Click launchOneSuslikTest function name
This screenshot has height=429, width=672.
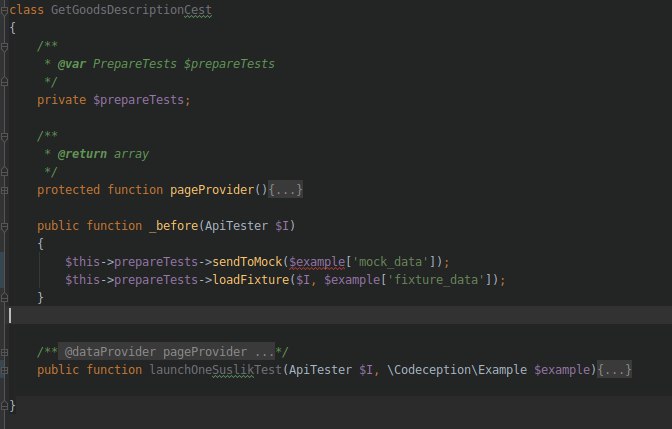(216, 370)
